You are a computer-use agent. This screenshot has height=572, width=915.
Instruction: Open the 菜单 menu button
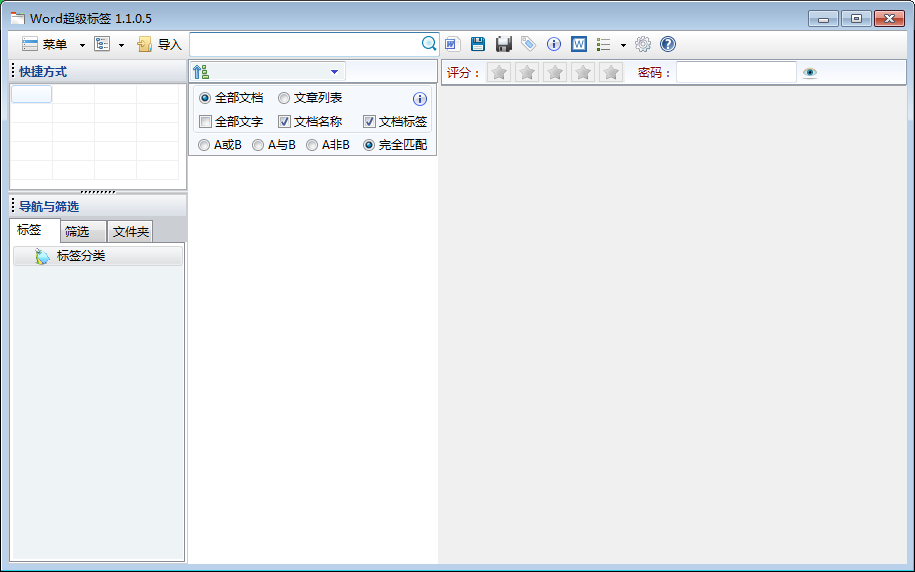click(45, 44)
